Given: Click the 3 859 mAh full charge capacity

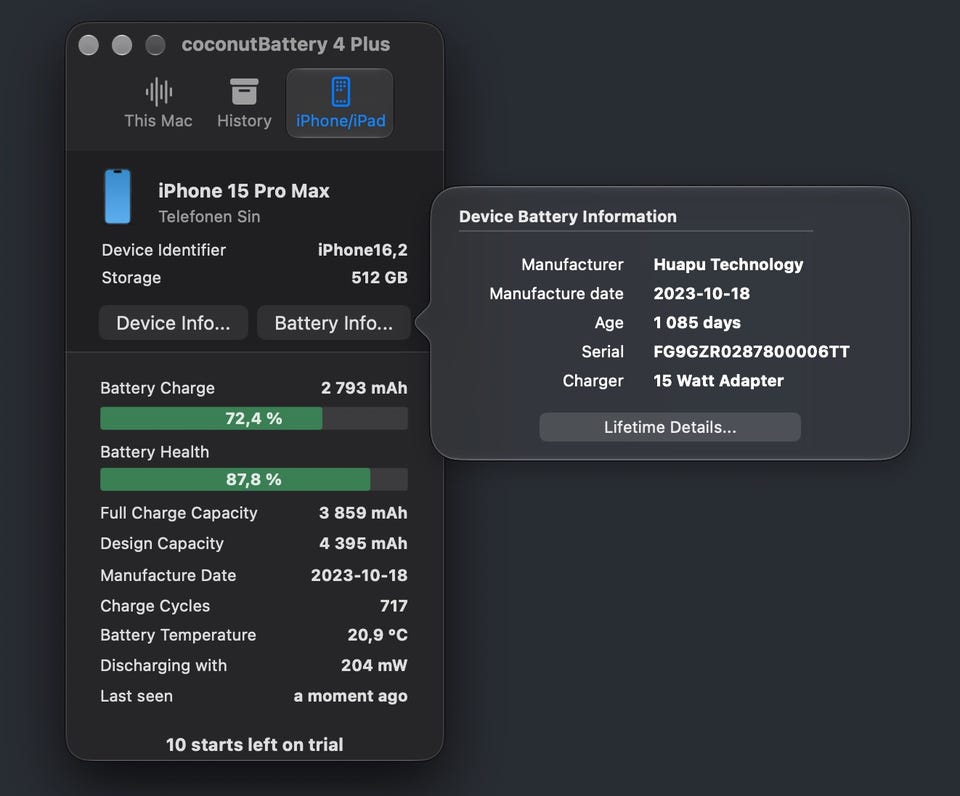Looking at the screenshot, I should pyautogui.click(x=363, y=513).
